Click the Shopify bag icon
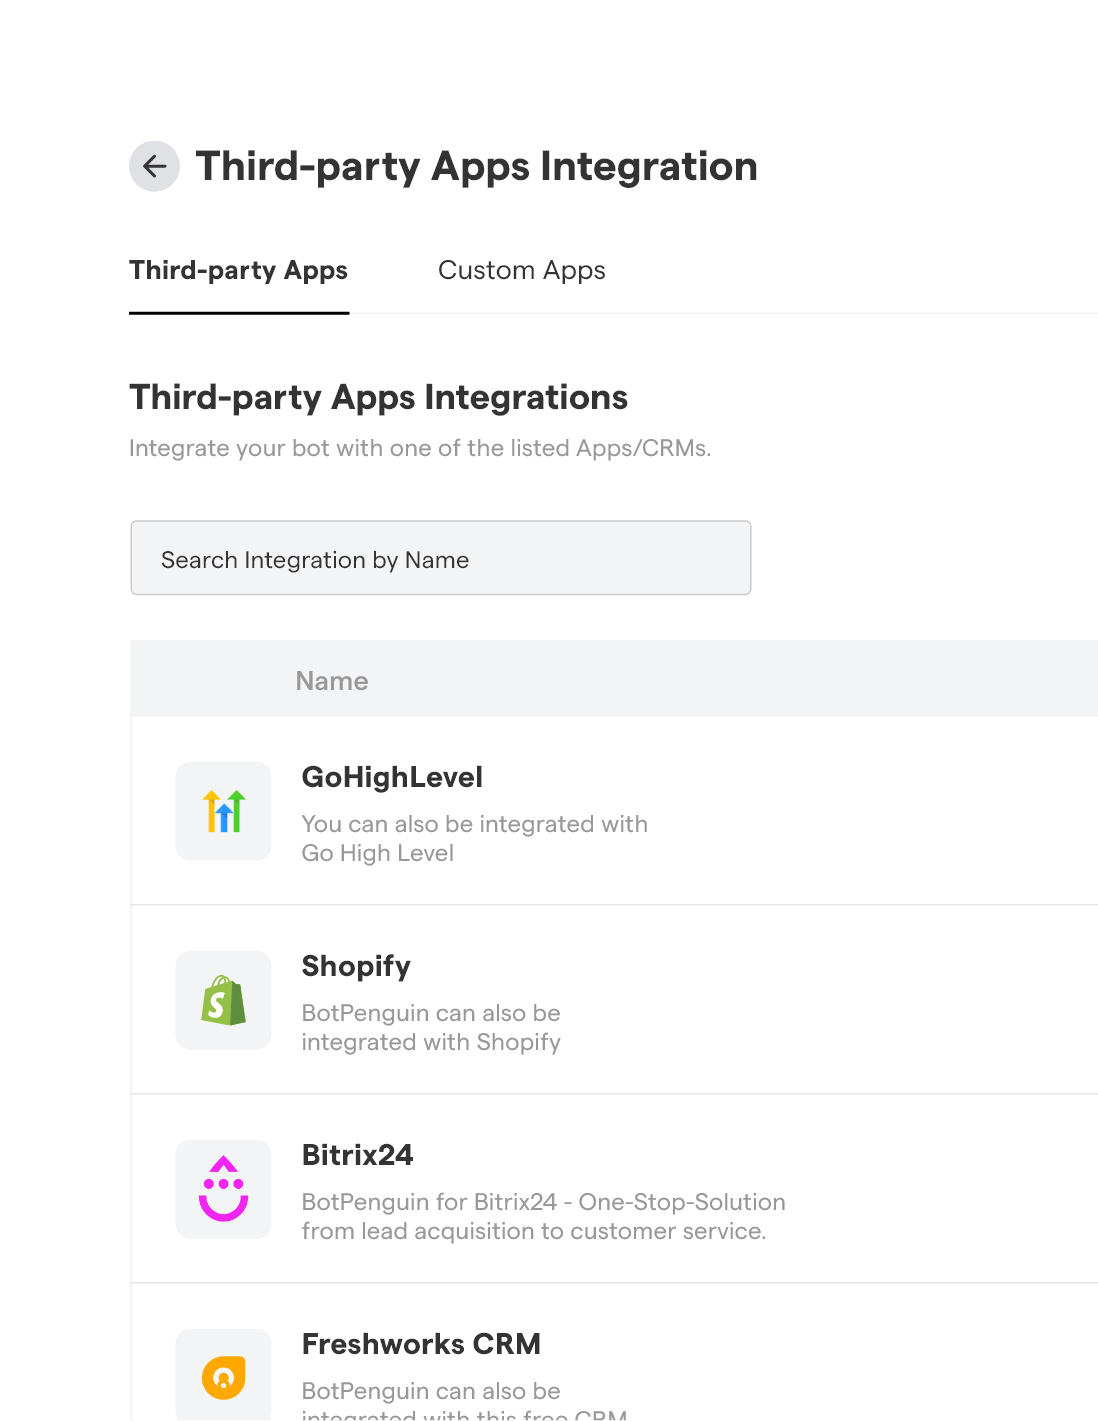This screenshot has width=1098, height=1421. tap(223, 1000)
